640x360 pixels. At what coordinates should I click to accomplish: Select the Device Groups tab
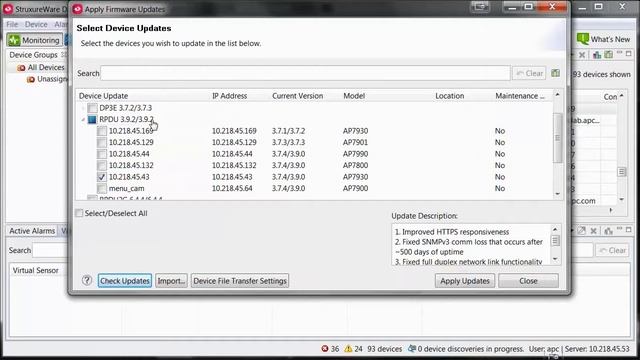[33, 55]
